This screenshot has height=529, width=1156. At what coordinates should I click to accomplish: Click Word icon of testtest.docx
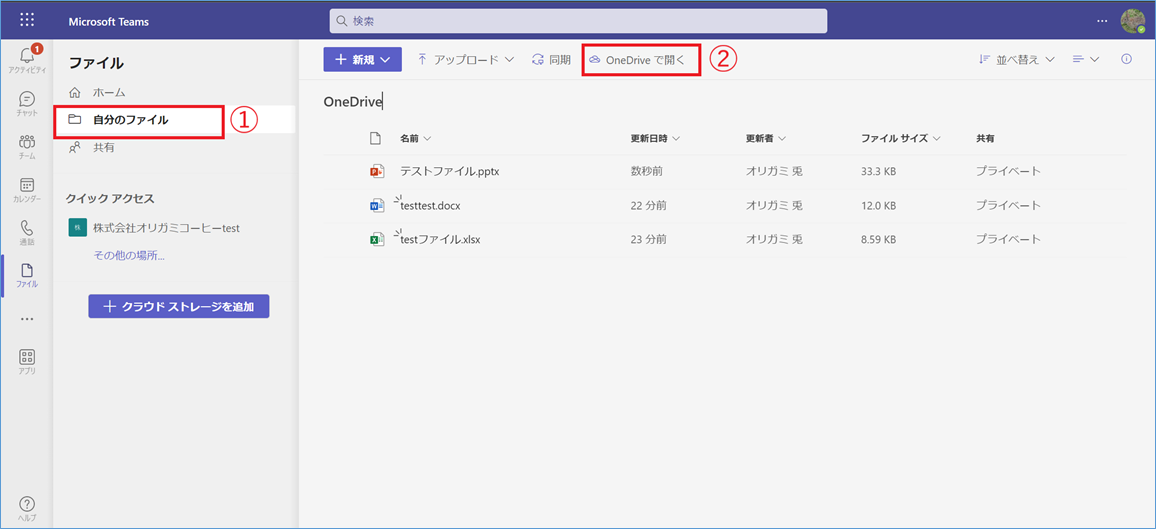pos(377,206)
